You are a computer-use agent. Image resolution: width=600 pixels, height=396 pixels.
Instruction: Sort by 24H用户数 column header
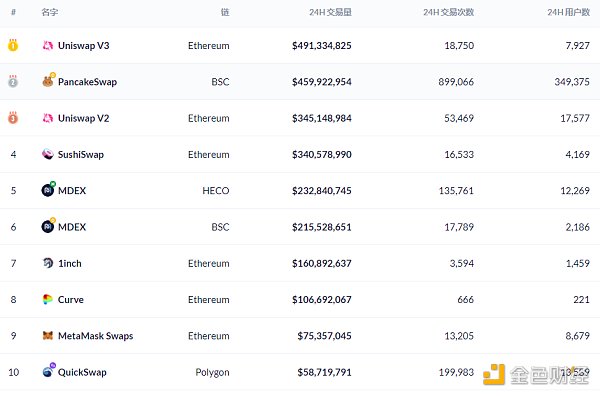(568, 12)
